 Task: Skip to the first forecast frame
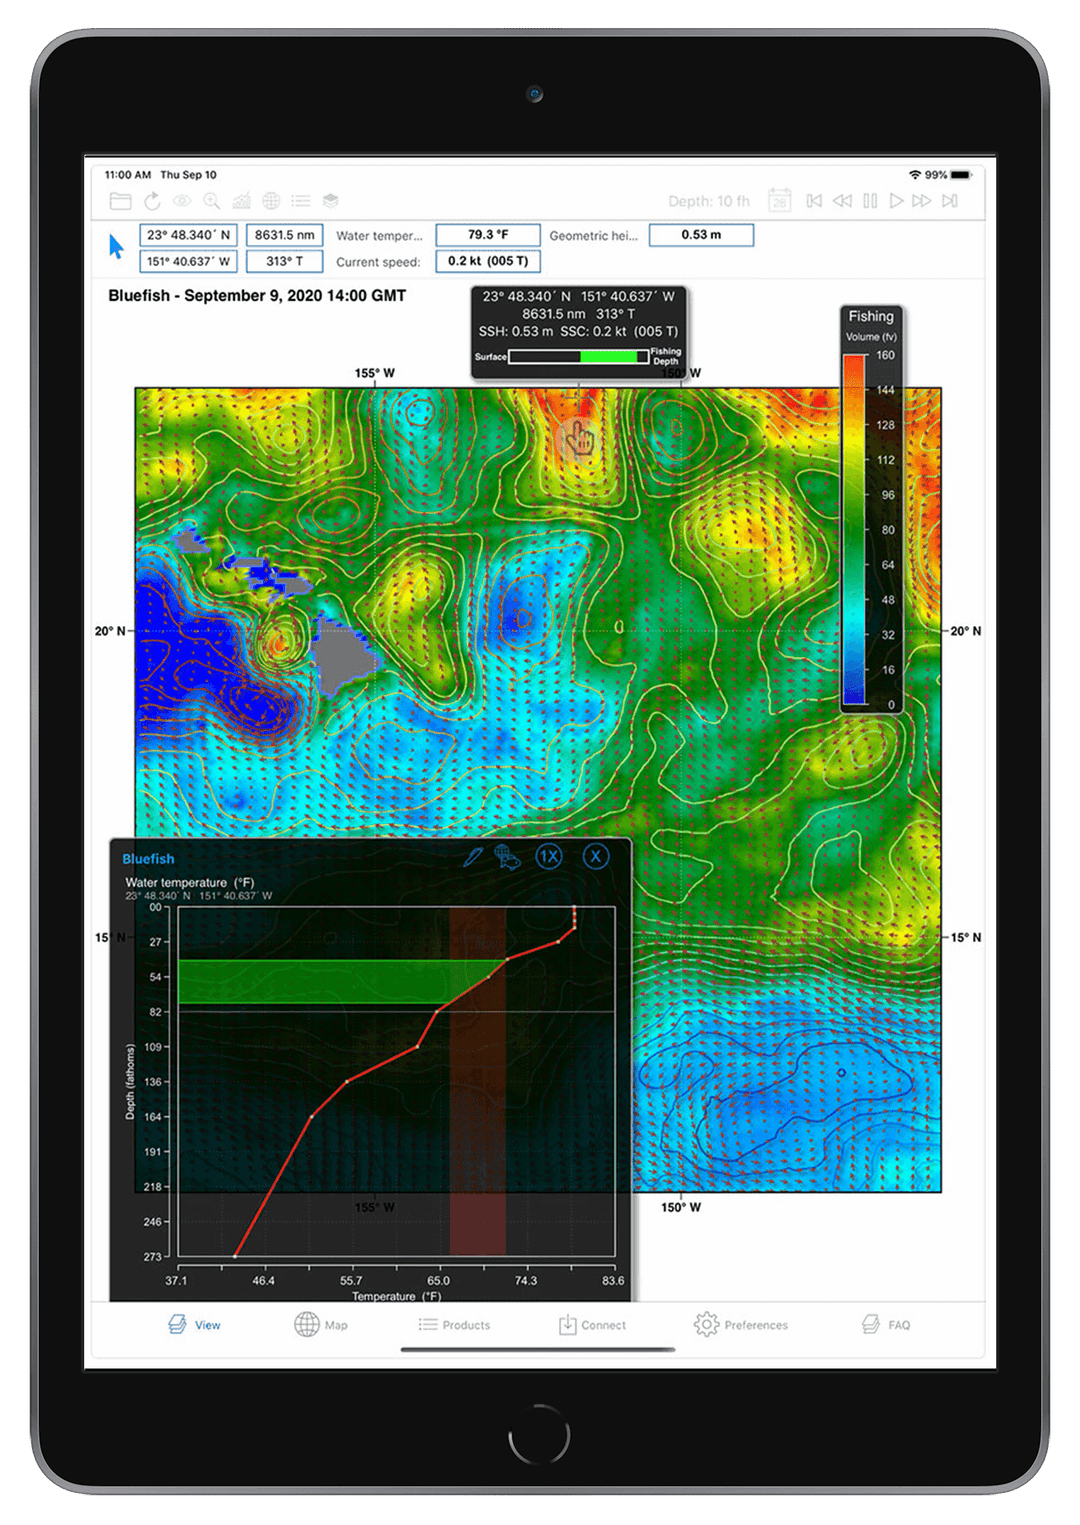click(x=814, y=201)
